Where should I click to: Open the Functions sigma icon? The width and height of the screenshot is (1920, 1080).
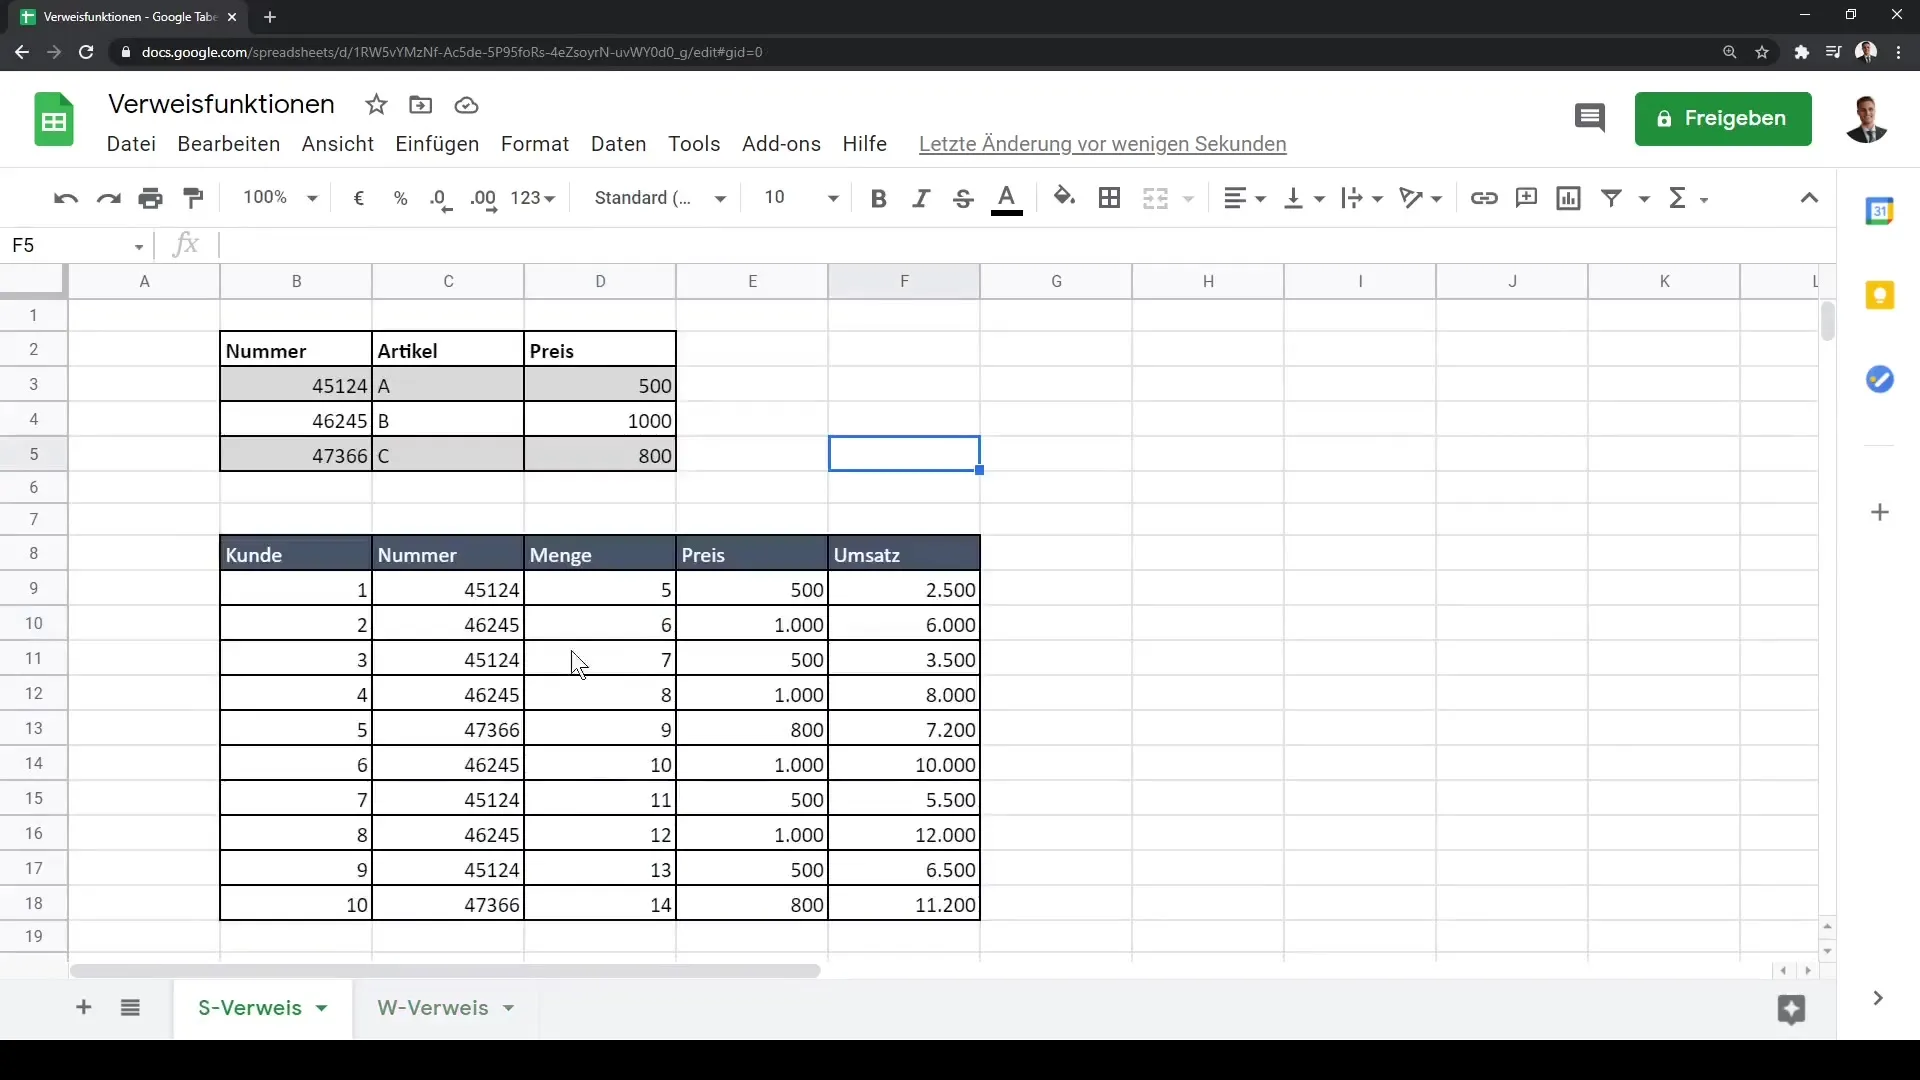coord(1678,198)
